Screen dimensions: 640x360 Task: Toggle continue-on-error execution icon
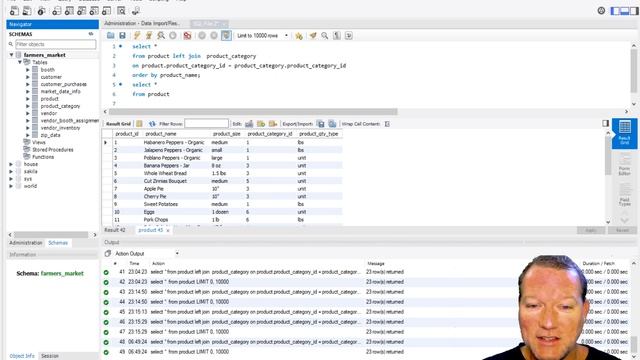187,36
